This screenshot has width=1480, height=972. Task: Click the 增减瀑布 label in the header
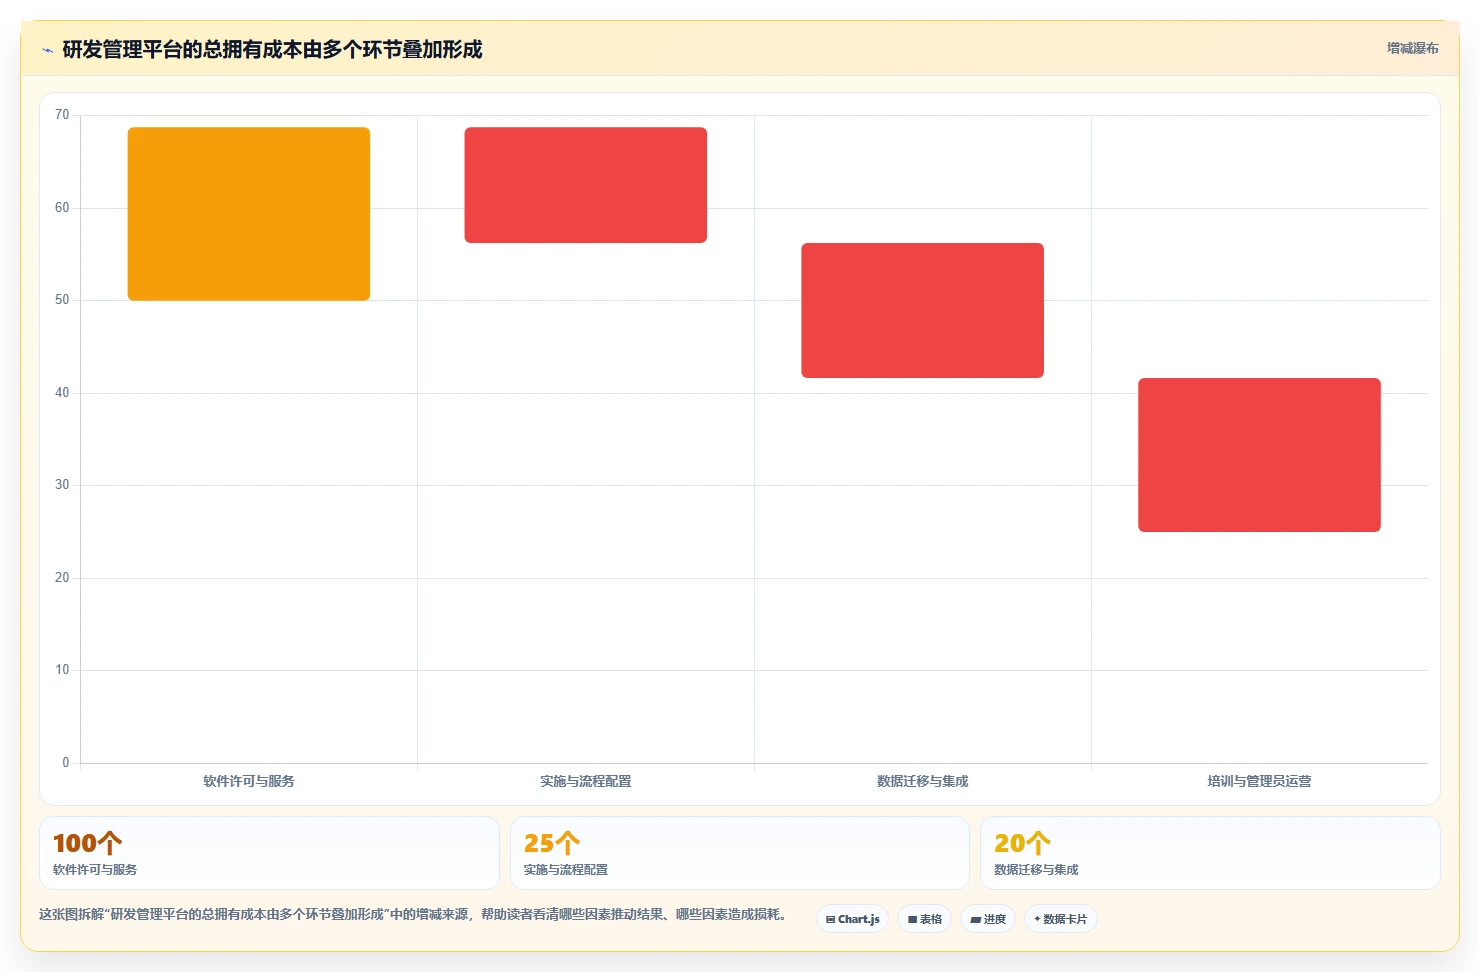coord(1412,48)
